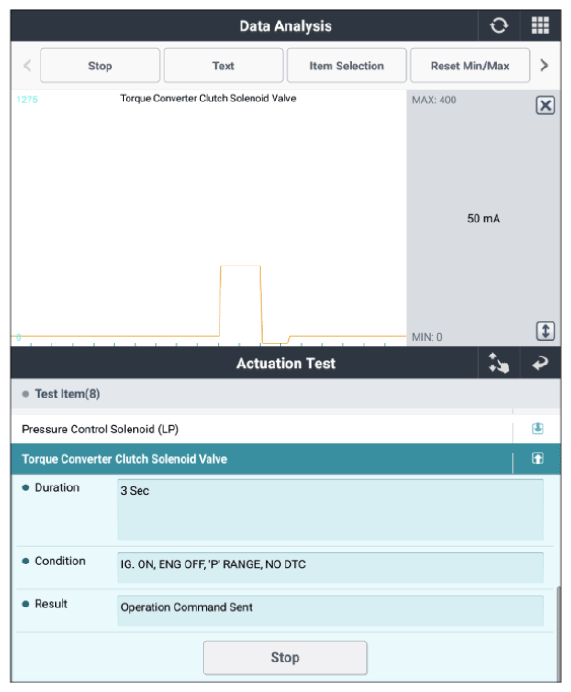Select Pressure Control Solenoid (LP) test item

pyautogui.click(x=261, y=429)
